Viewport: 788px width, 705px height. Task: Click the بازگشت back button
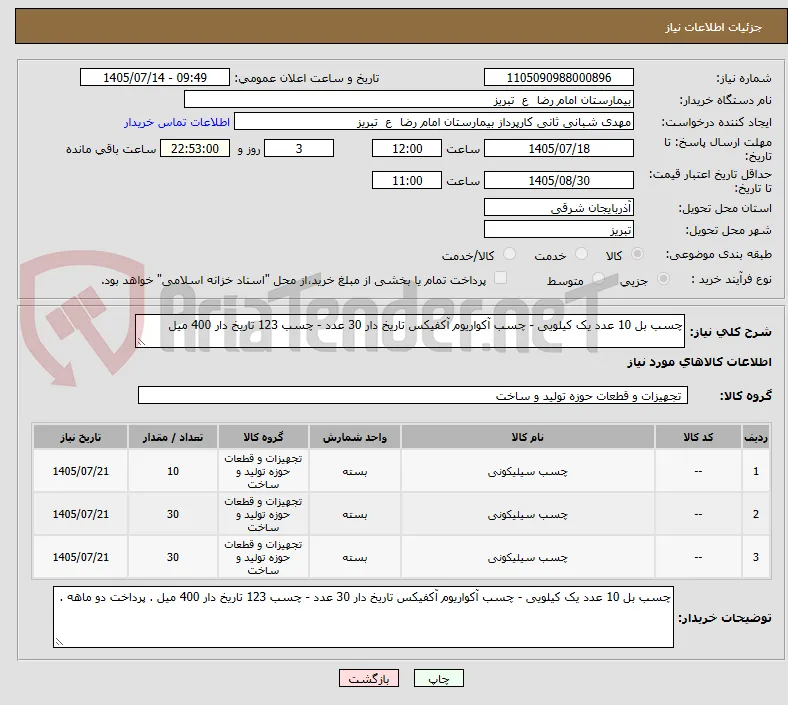pos(369,678)
